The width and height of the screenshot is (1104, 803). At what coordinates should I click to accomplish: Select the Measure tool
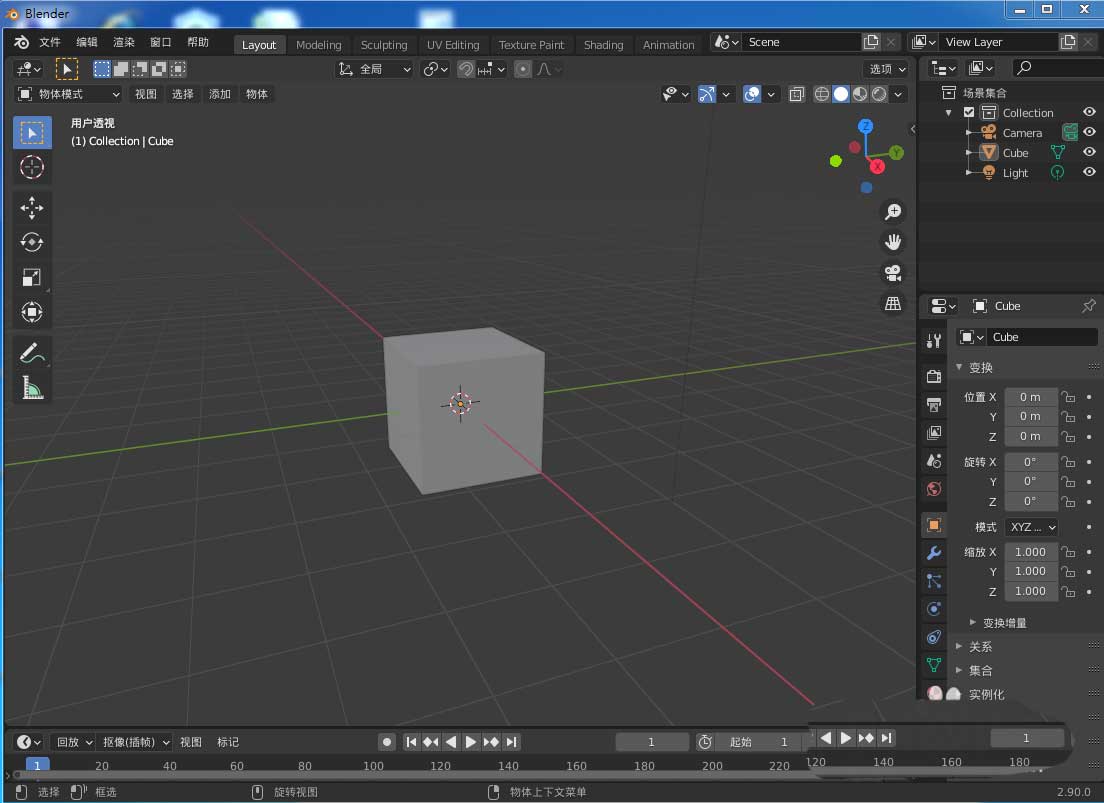point(32,387)
